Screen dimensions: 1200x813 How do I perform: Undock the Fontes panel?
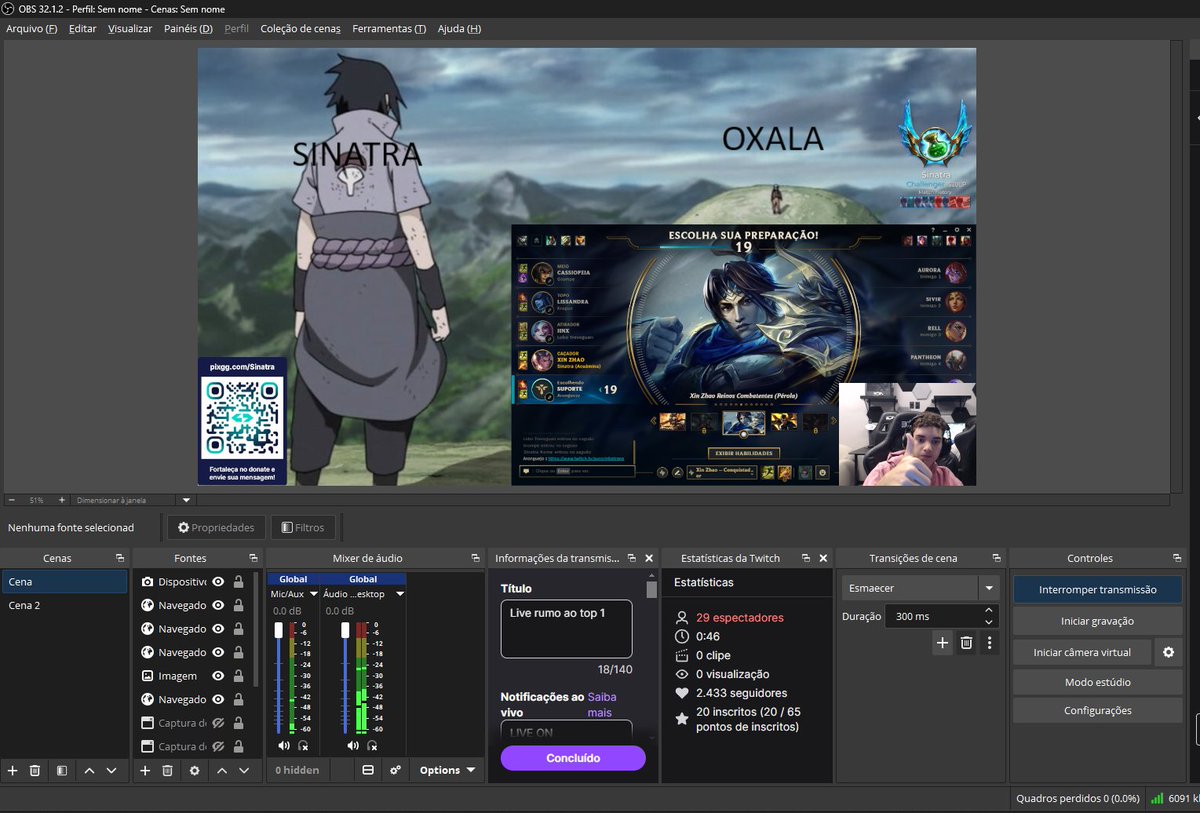pos(253,558)
